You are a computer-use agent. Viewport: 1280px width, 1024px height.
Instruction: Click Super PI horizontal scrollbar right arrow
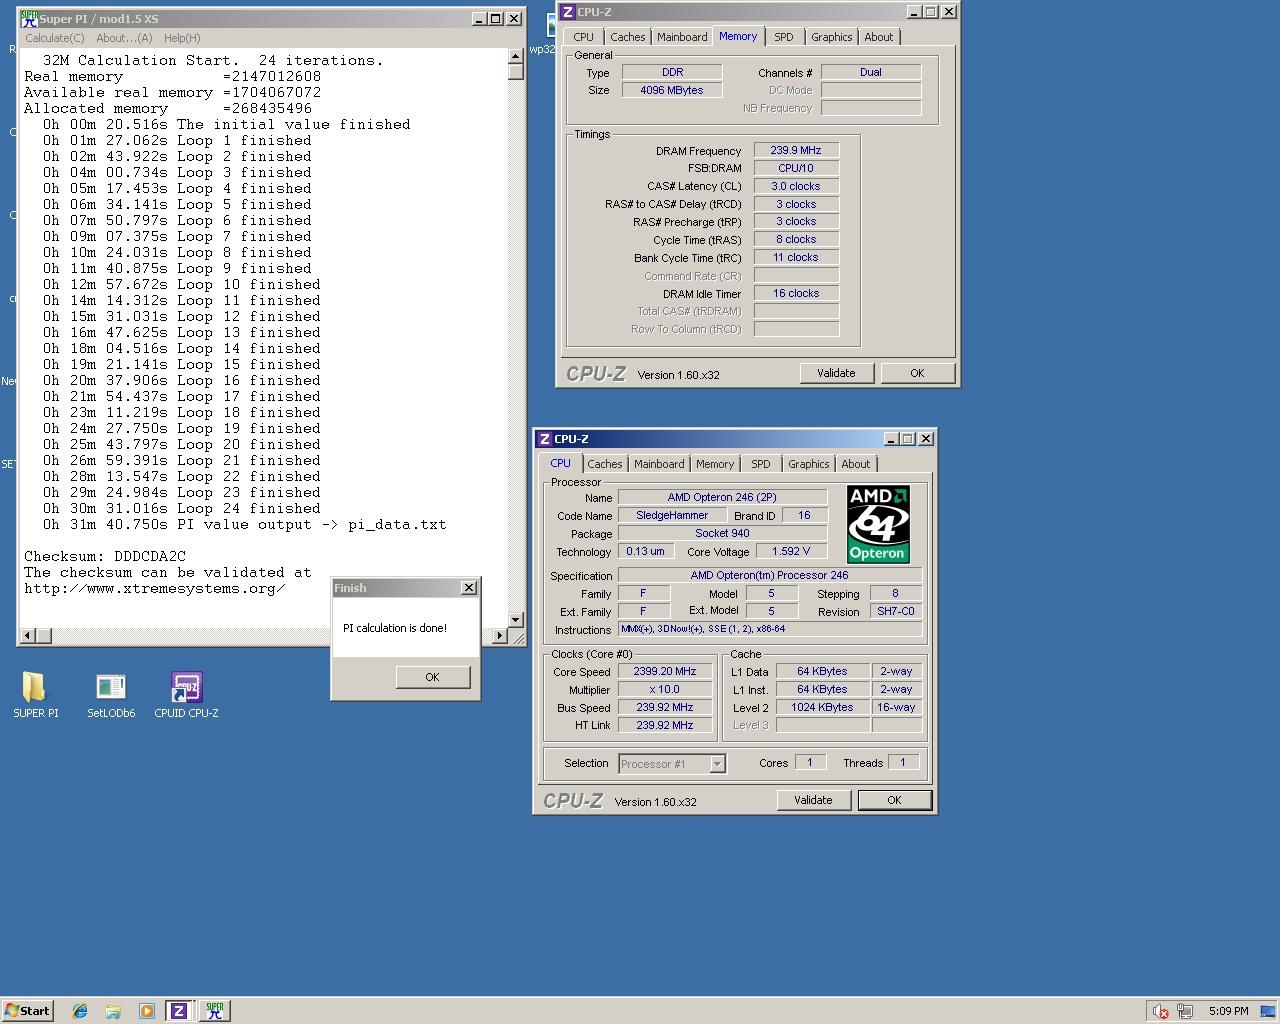(500, 635)
